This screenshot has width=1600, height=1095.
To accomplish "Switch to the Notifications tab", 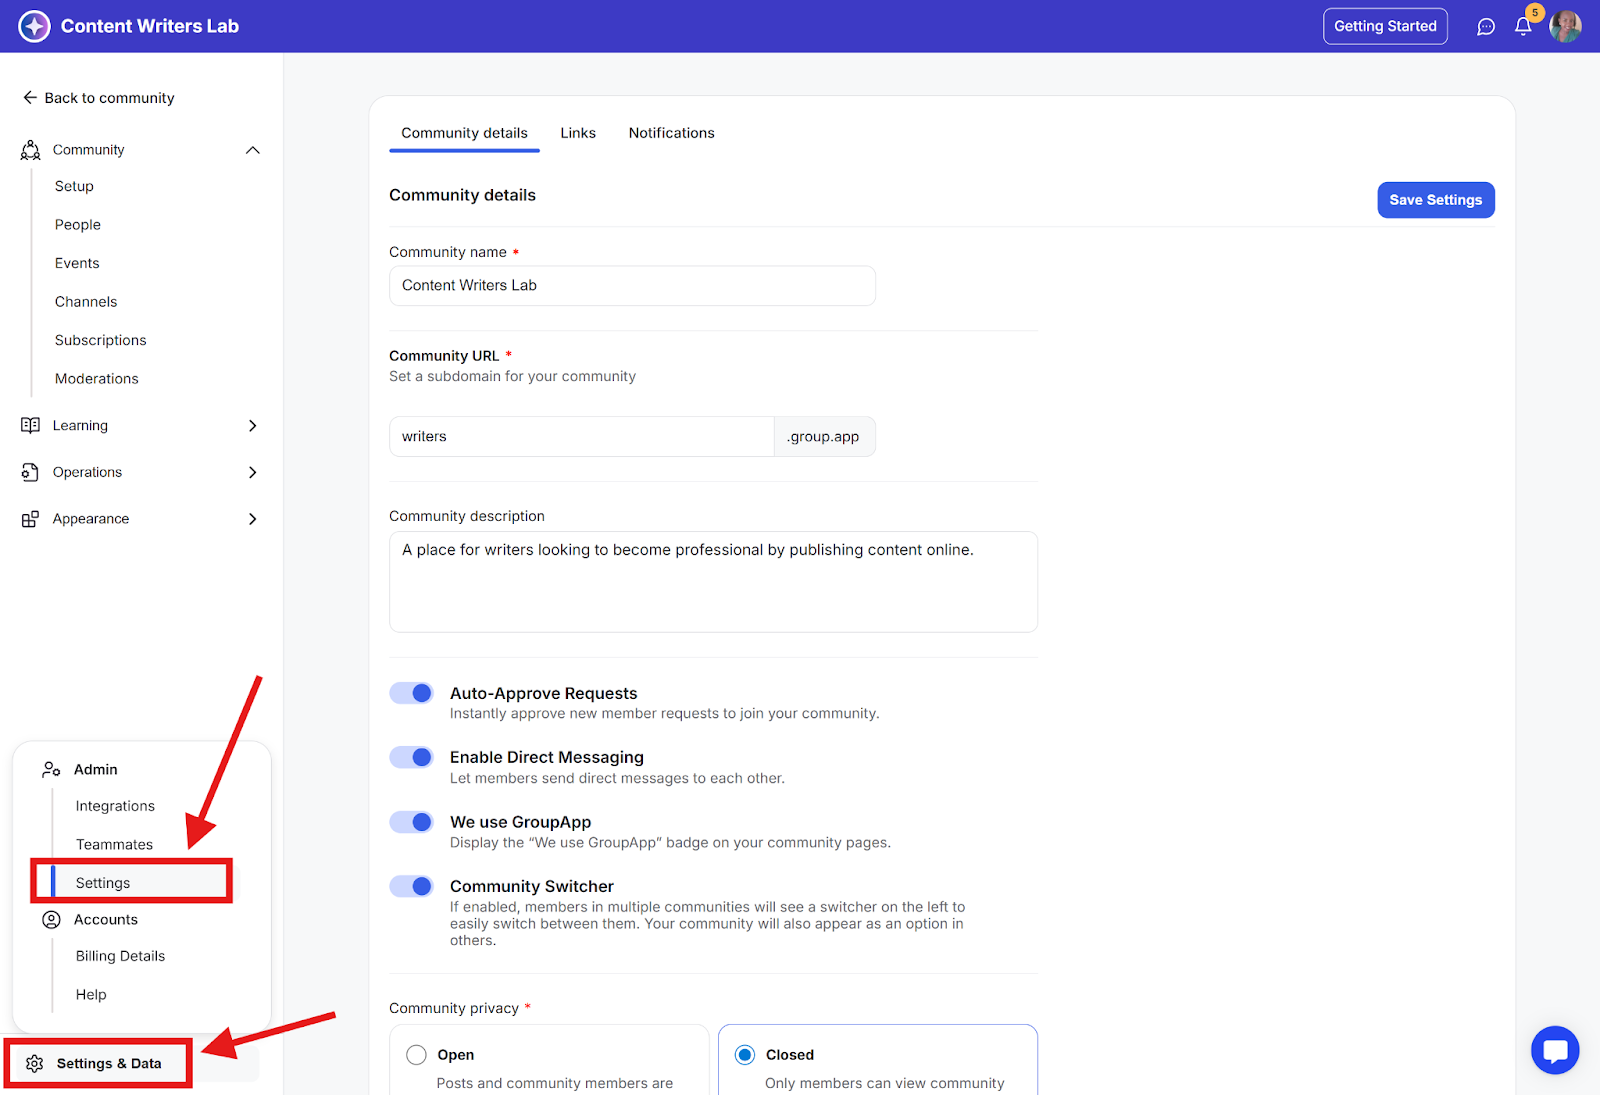I will pos(672,133).
